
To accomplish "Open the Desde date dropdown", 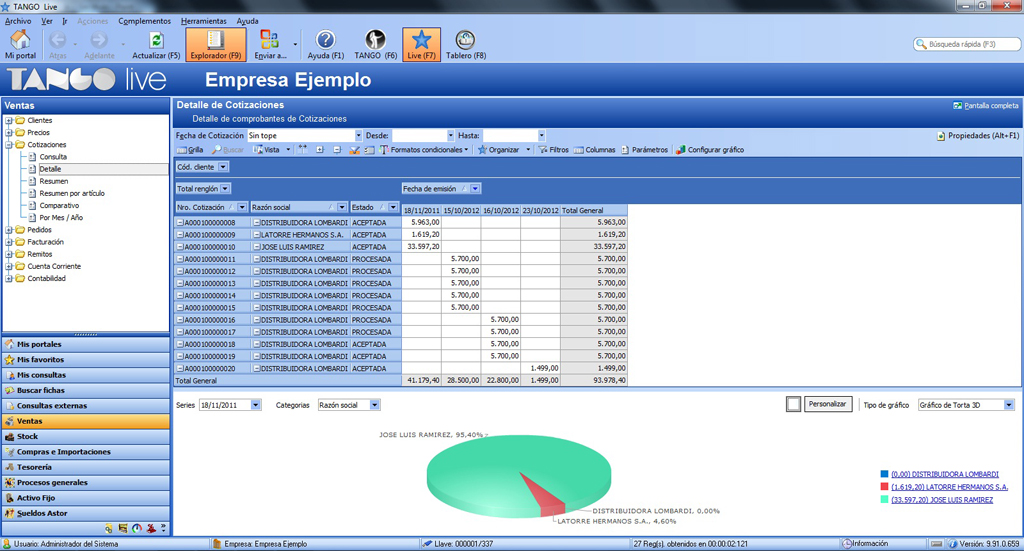I will [x=451, y=136].
